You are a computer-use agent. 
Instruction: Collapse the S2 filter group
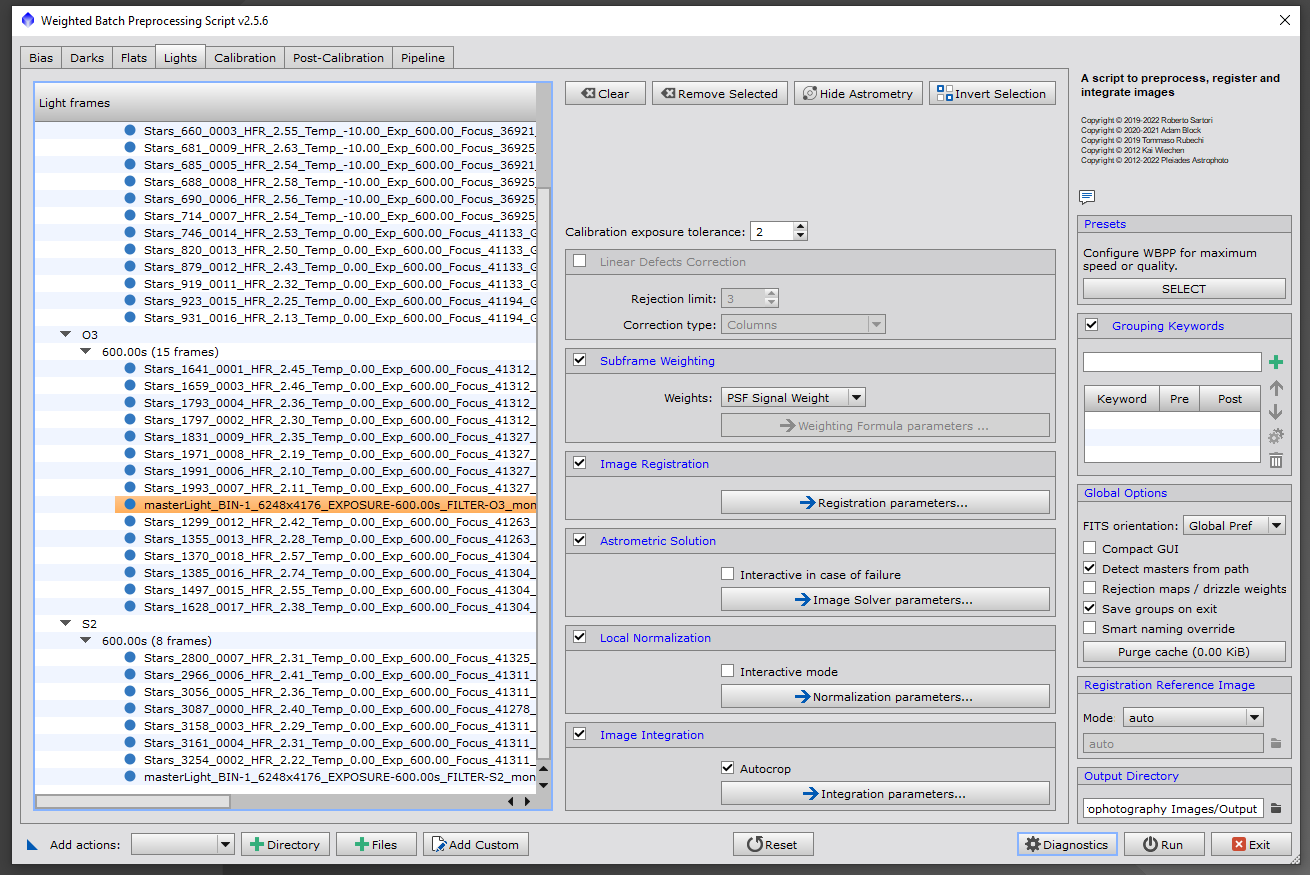pos(66,624)
